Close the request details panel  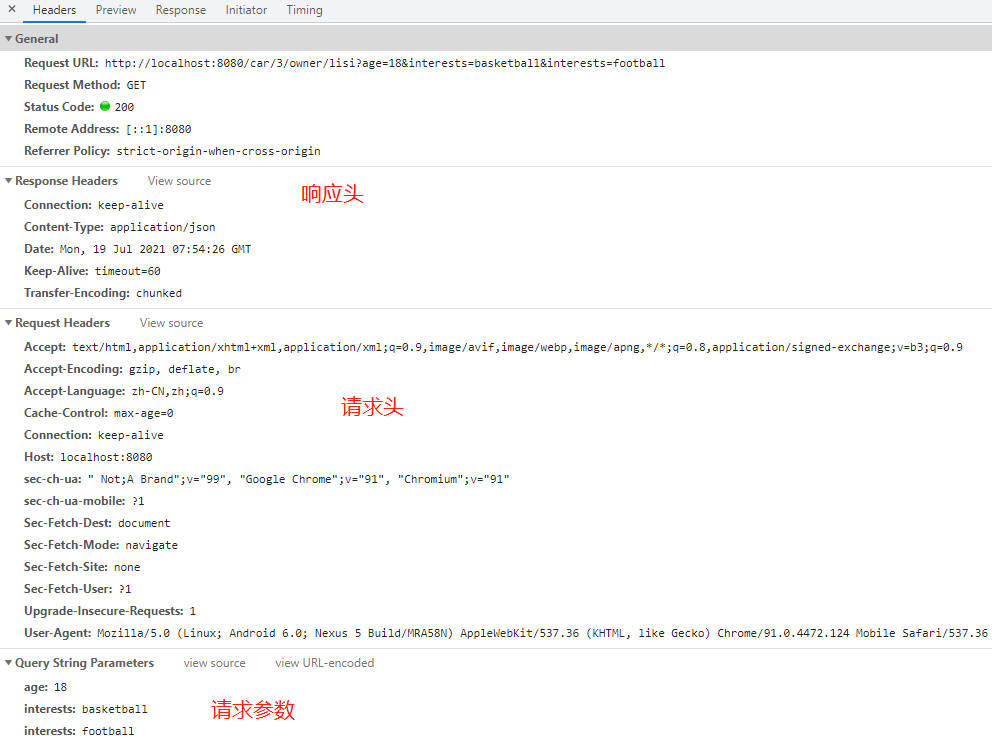[x=12, y=9]
